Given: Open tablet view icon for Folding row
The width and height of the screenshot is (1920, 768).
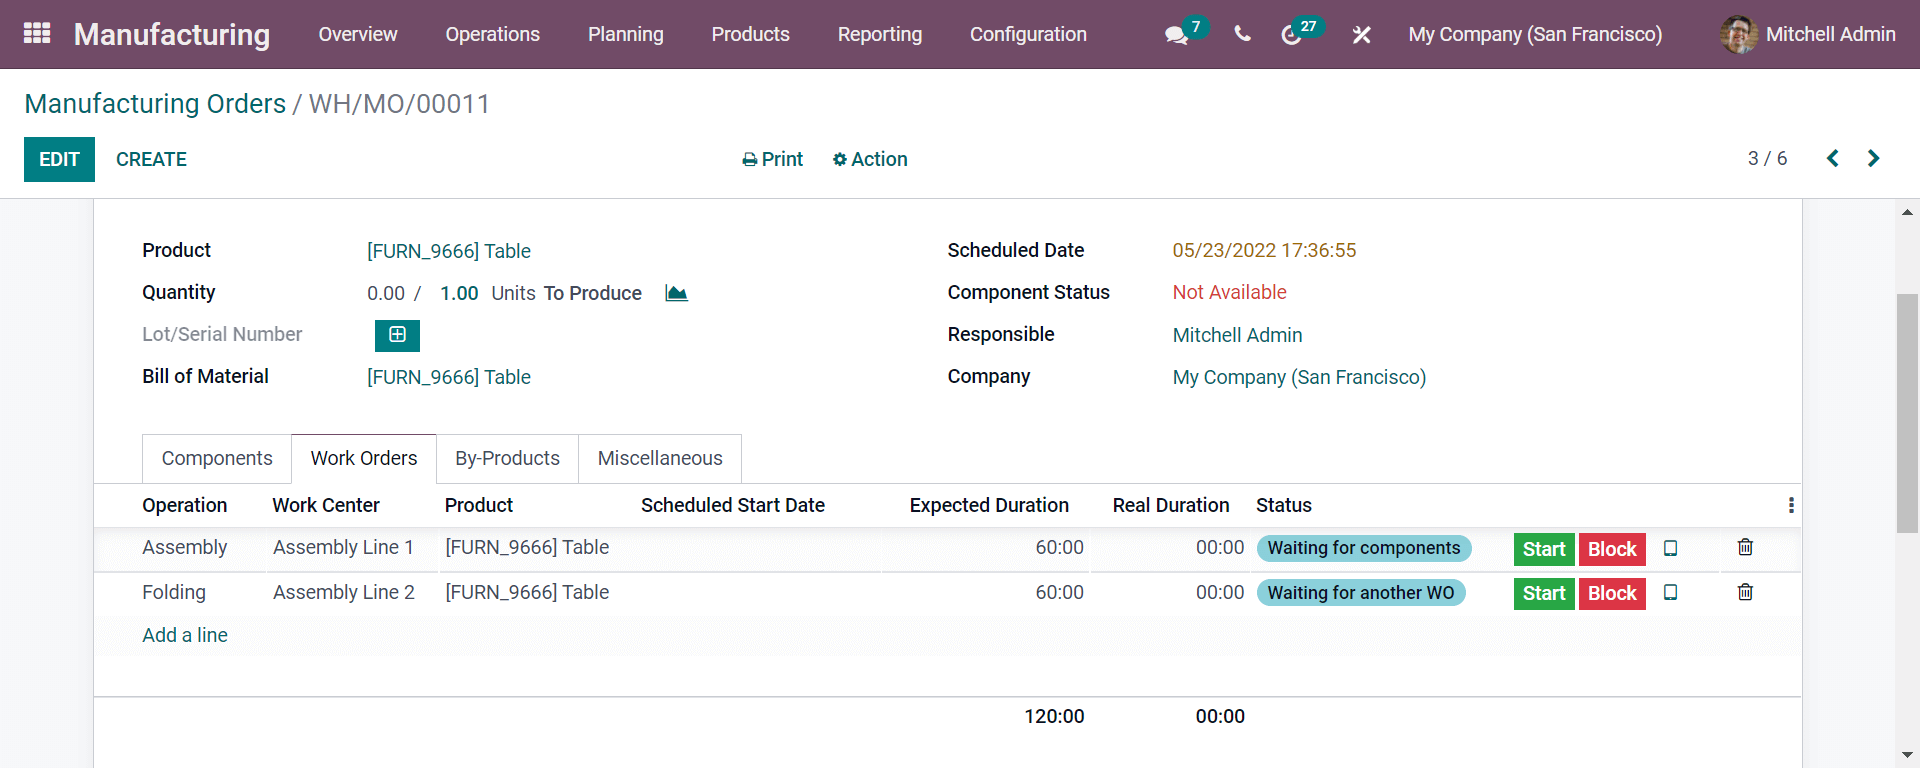Looking at the screenshot, I should (x=1670, y=593).
